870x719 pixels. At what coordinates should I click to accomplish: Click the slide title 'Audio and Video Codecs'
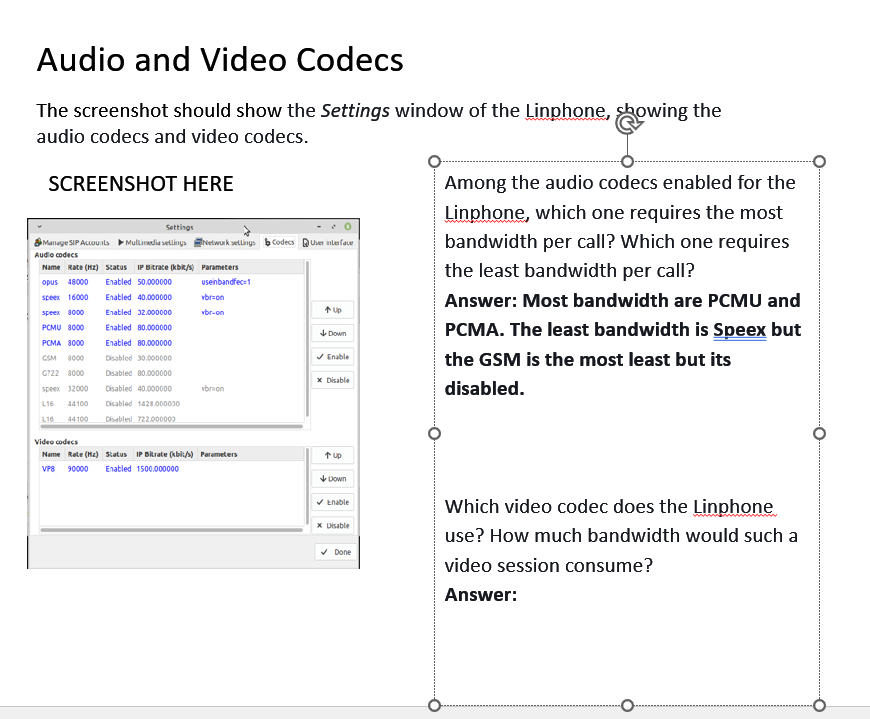click(220, 60)
